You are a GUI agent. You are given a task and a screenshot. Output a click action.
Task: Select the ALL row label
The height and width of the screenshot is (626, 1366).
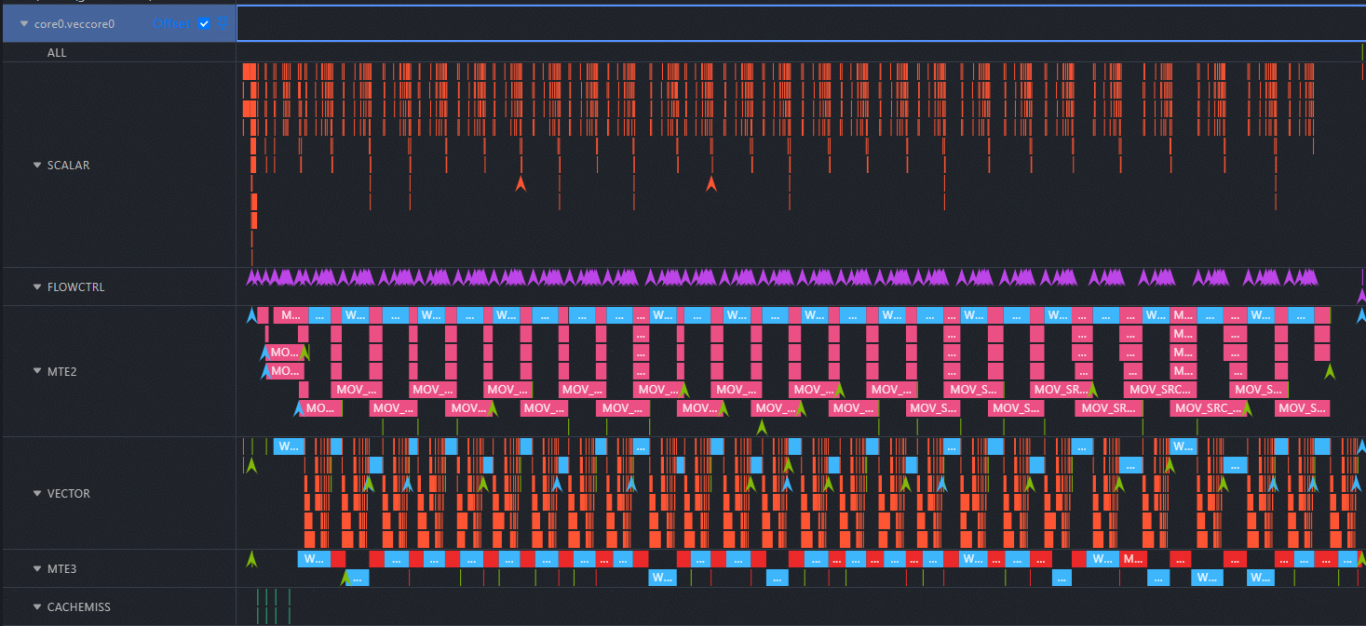pyautogui.click(x=57, y=53)
